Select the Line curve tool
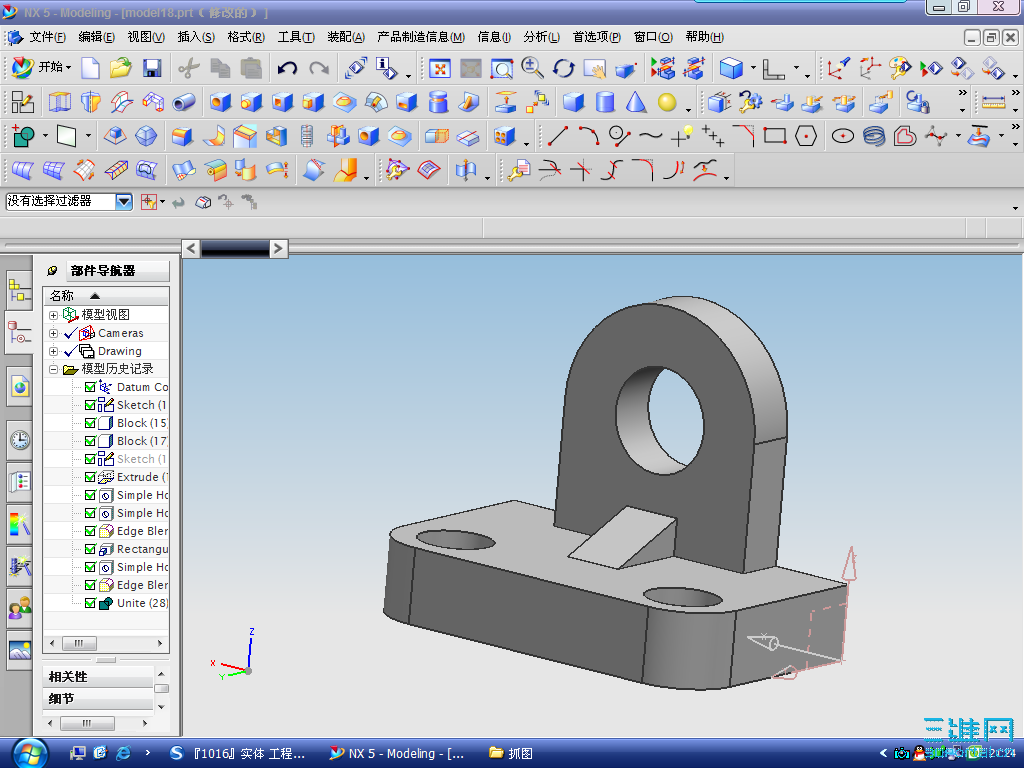 click(x=558, y=136)
